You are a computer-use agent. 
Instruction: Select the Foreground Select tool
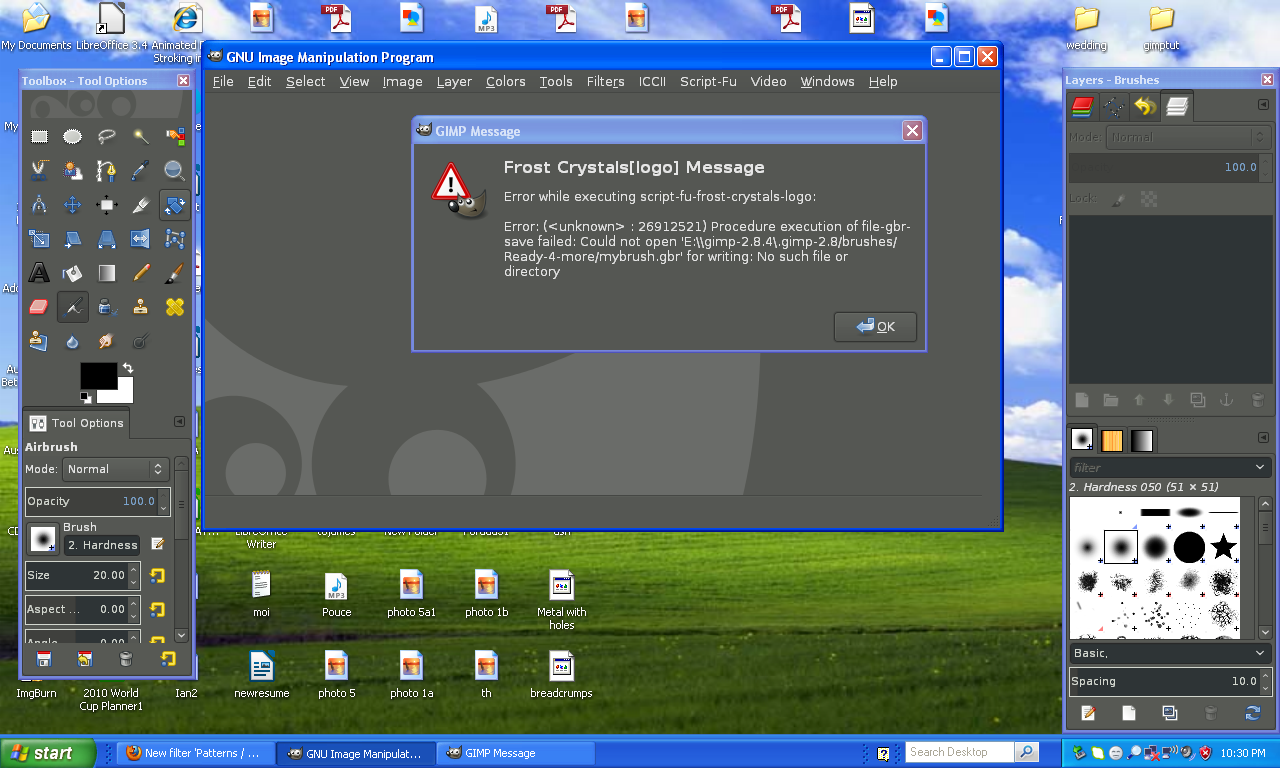click(73, 171)
